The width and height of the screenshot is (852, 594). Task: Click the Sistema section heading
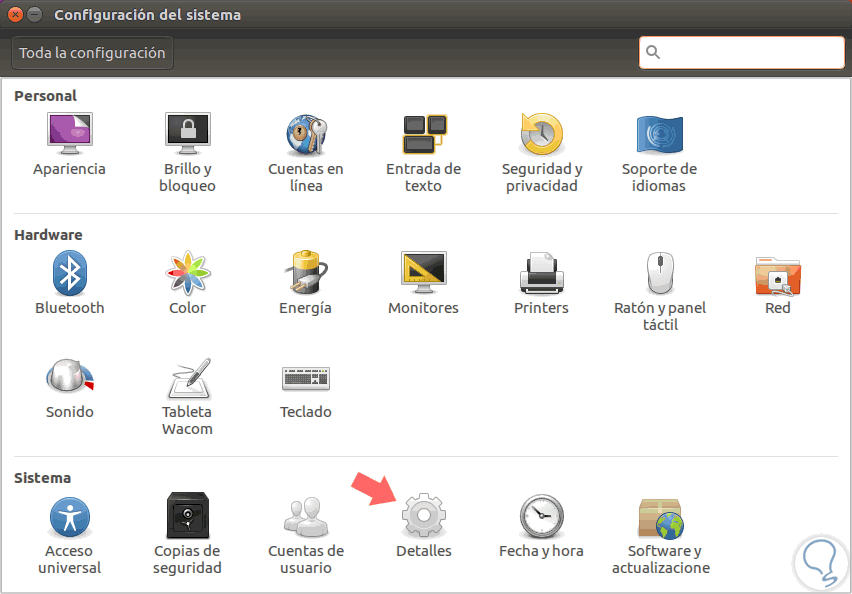coord(42,478)
